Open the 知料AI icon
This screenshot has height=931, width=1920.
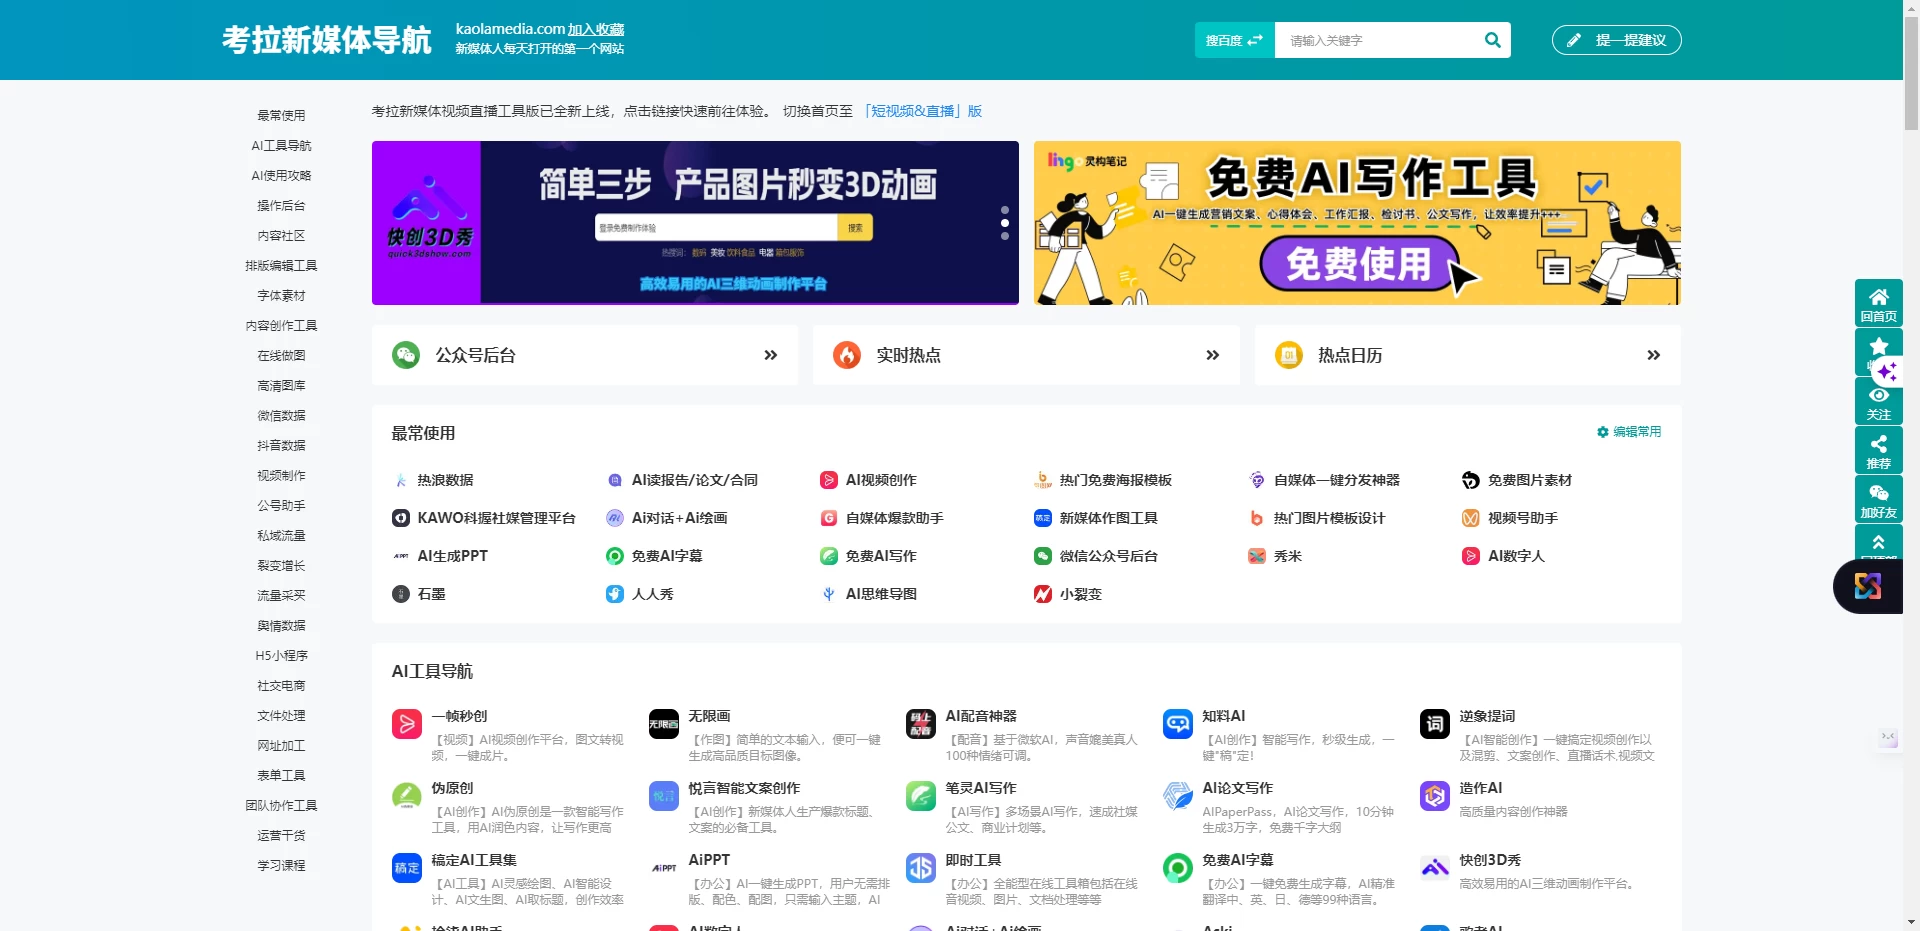pos(1177,724)
